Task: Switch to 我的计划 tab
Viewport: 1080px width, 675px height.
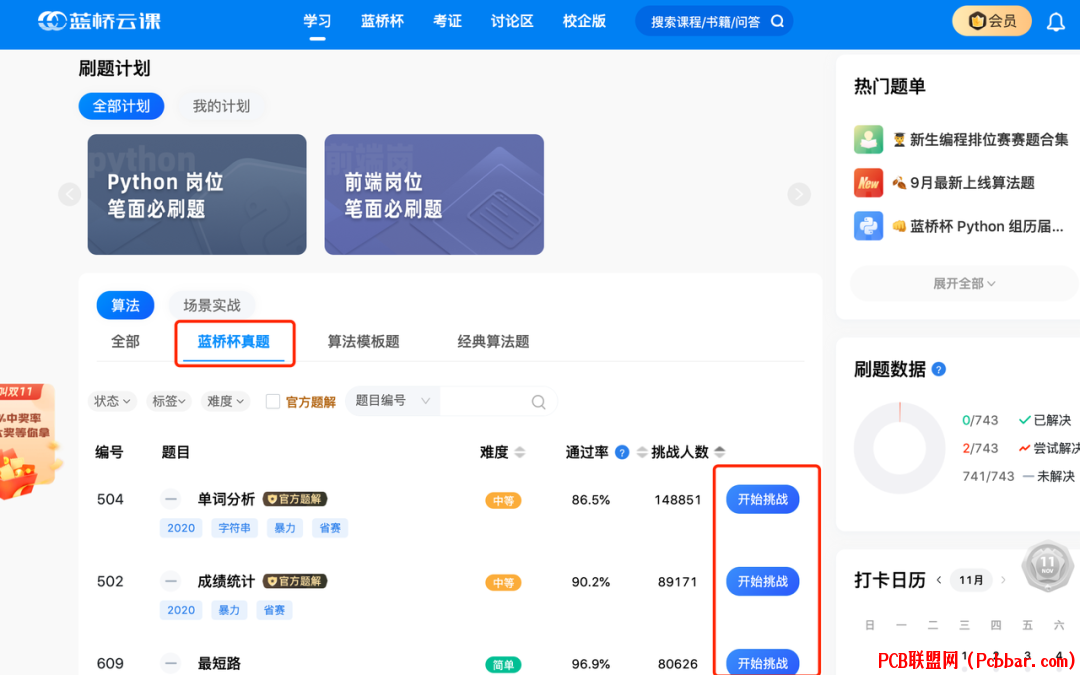Action: click(221, 106)
